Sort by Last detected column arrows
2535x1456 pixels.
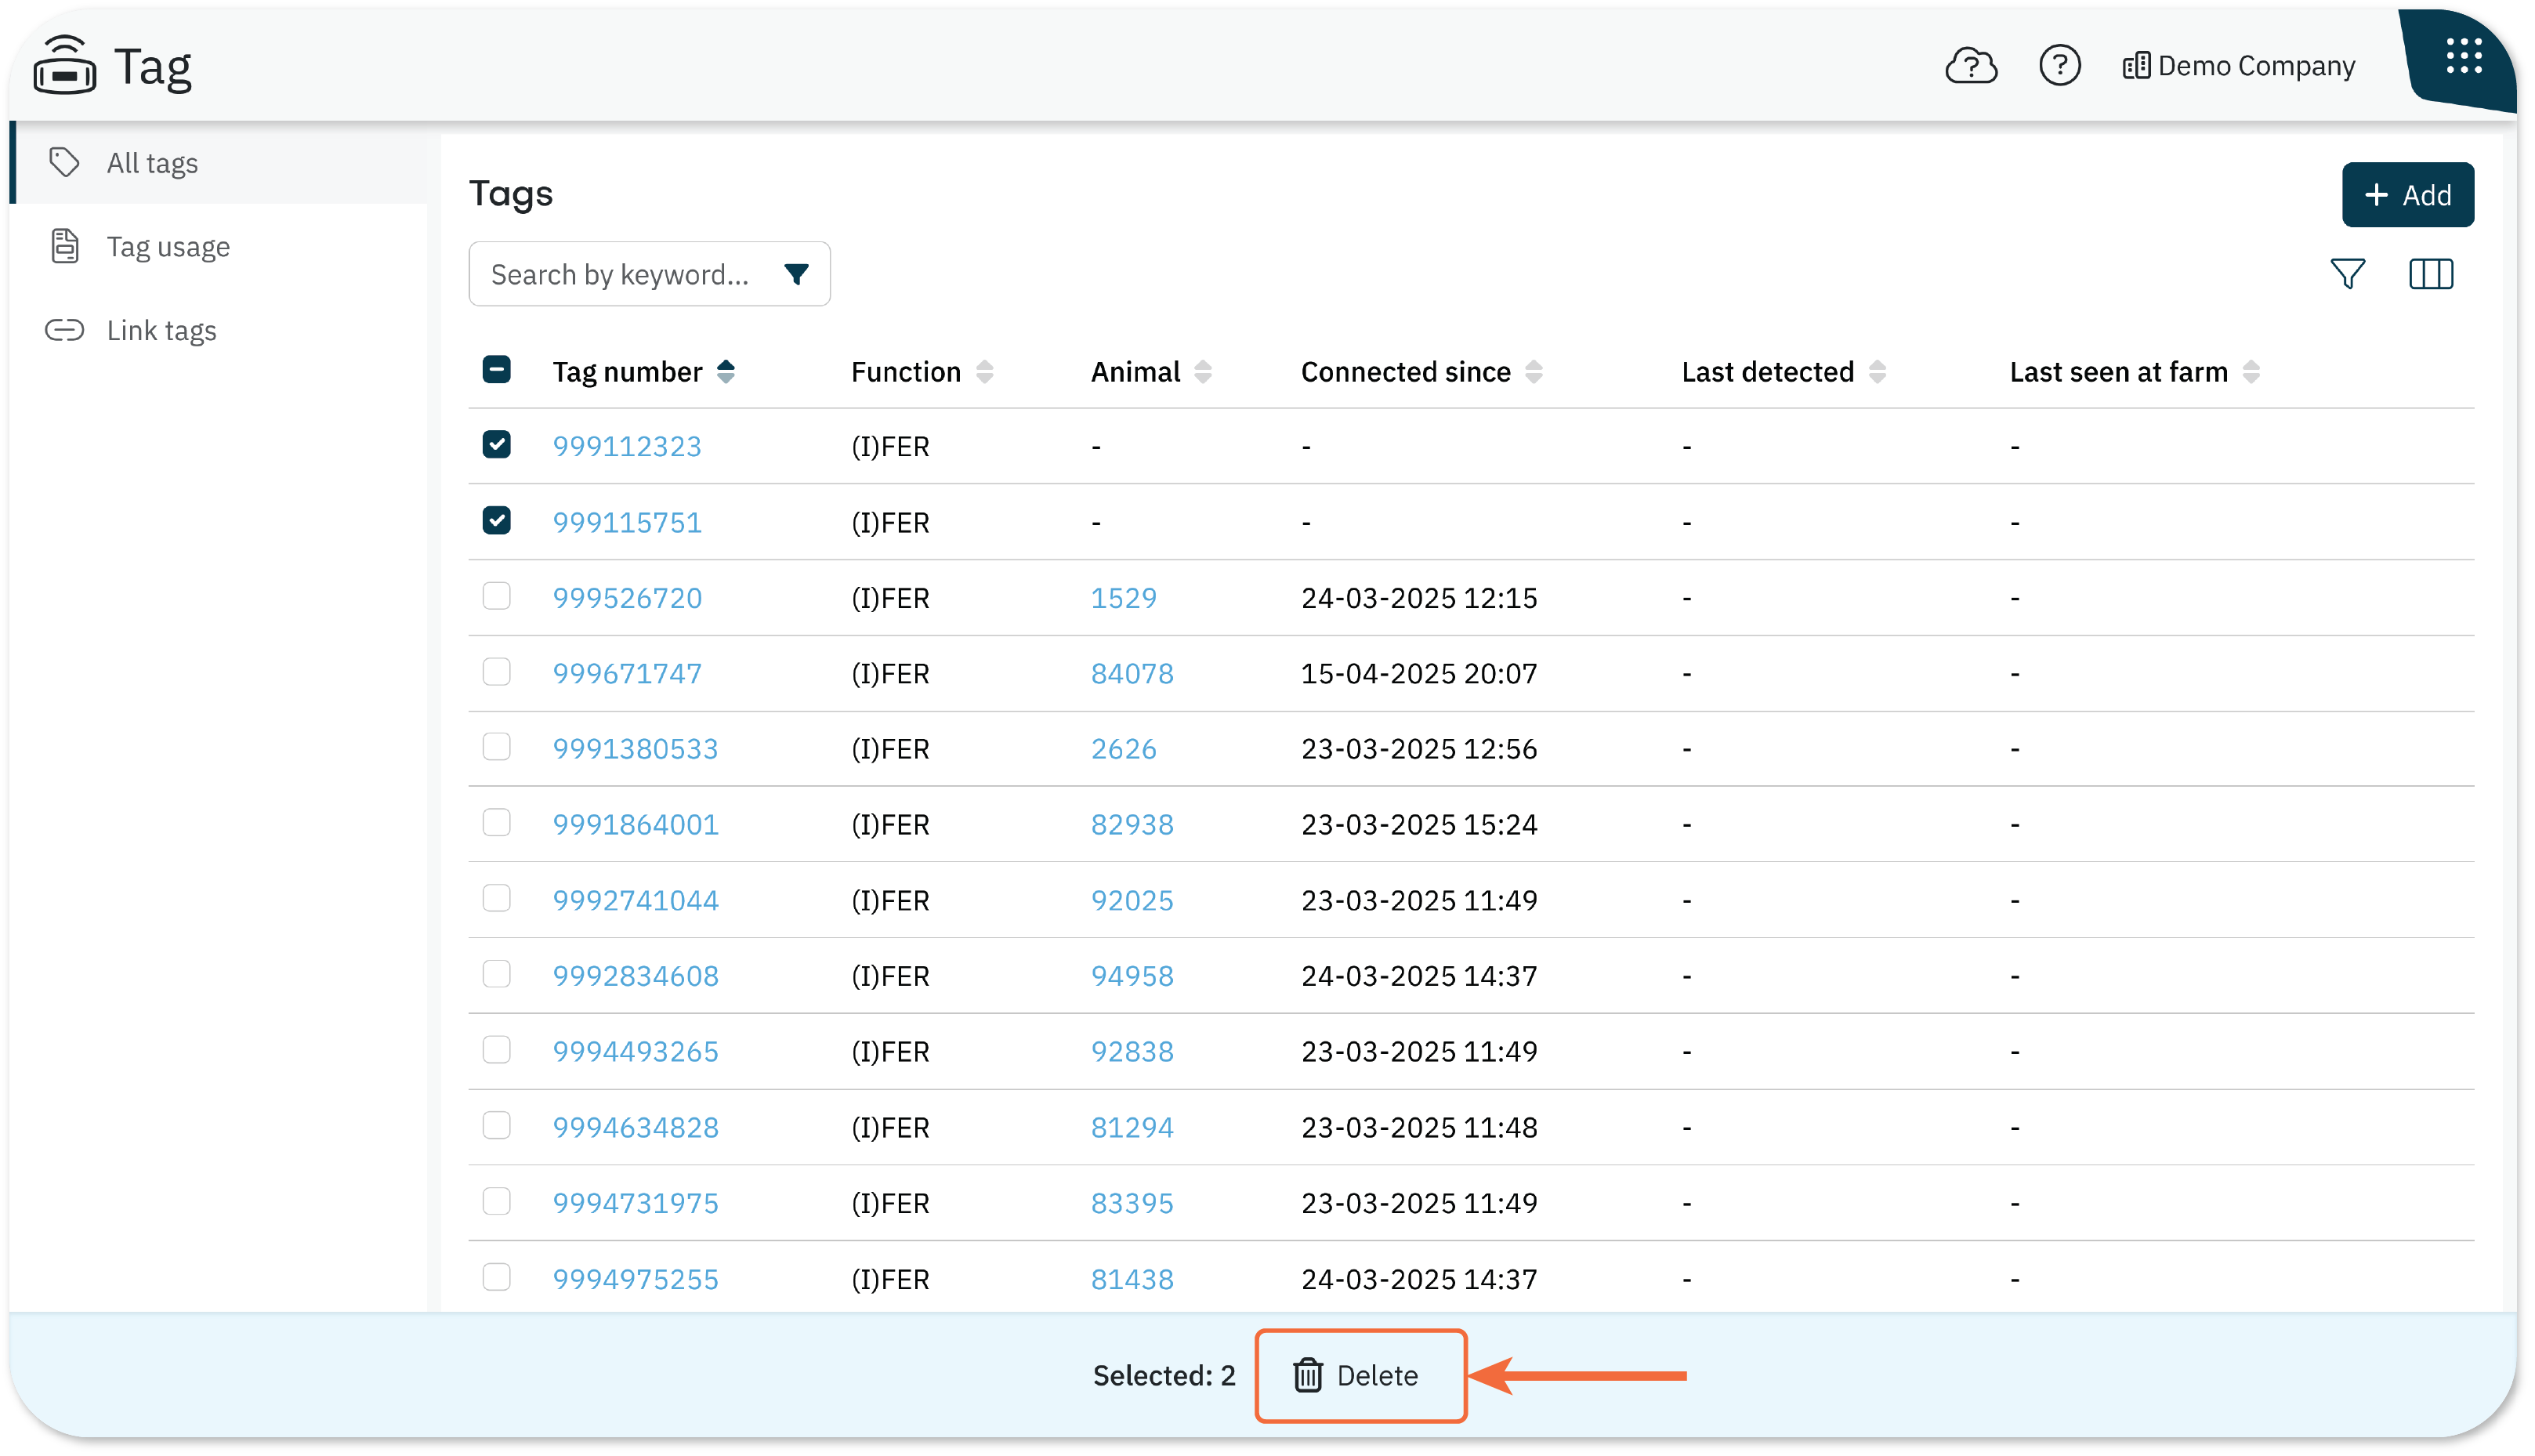pos(1877,372)
